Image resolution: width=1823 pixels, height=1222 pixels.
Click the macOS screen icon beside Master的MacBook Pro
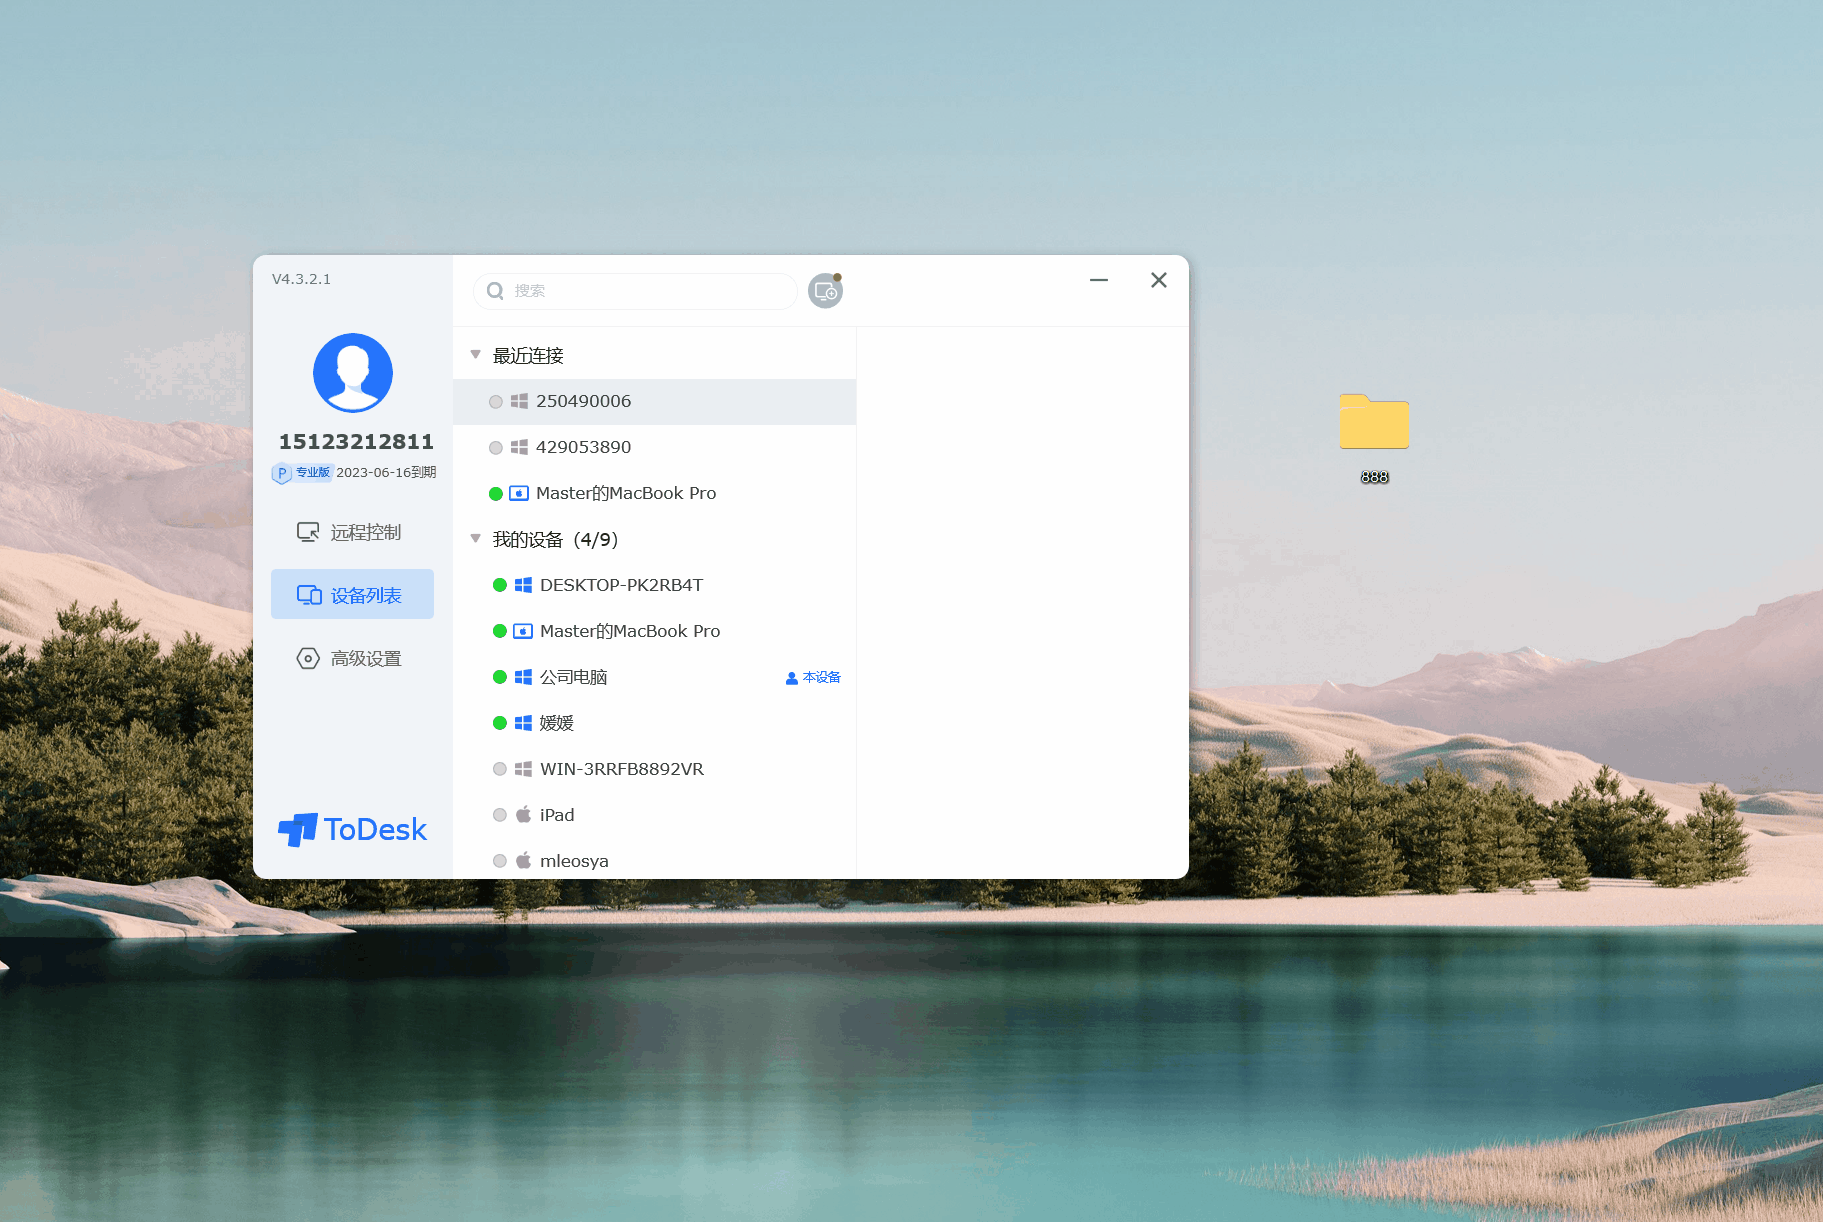coord(523,631)
